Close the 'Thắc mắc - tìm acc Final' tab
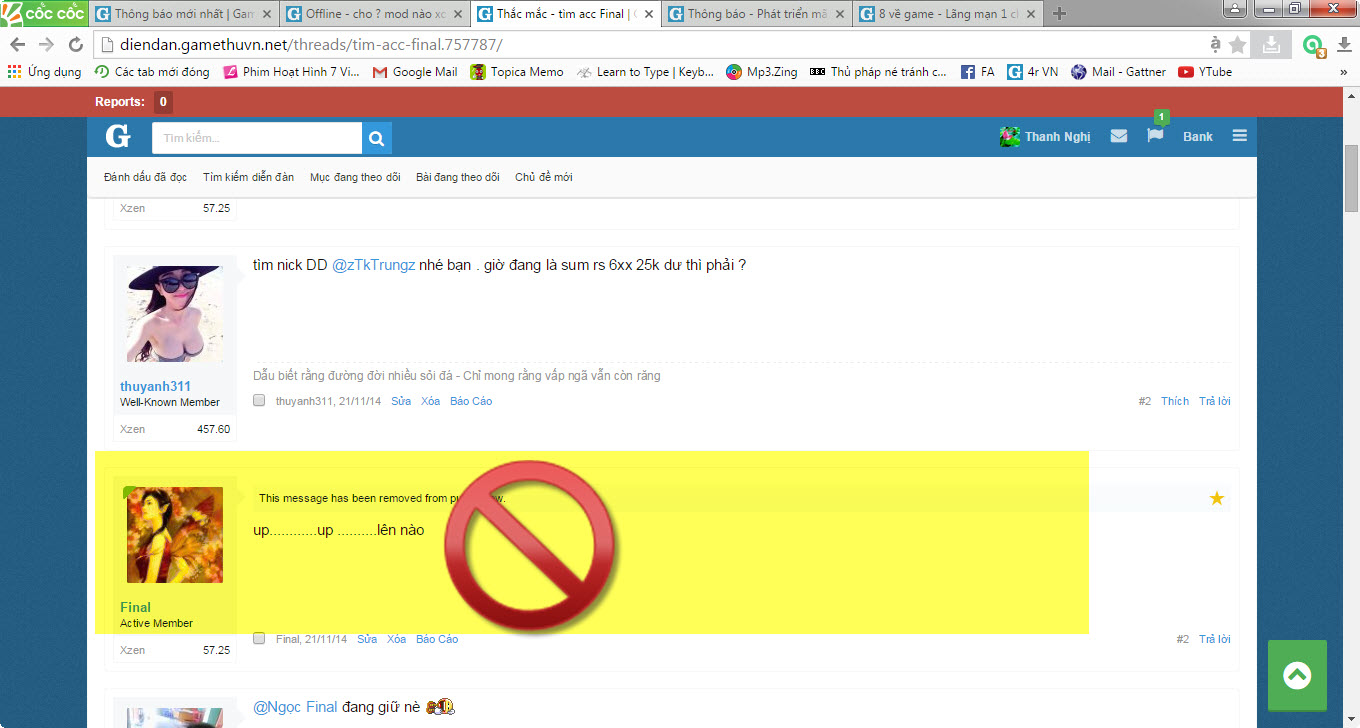Image resolution: width=1360 pixels, height=728 pixels. click(649, 14)
